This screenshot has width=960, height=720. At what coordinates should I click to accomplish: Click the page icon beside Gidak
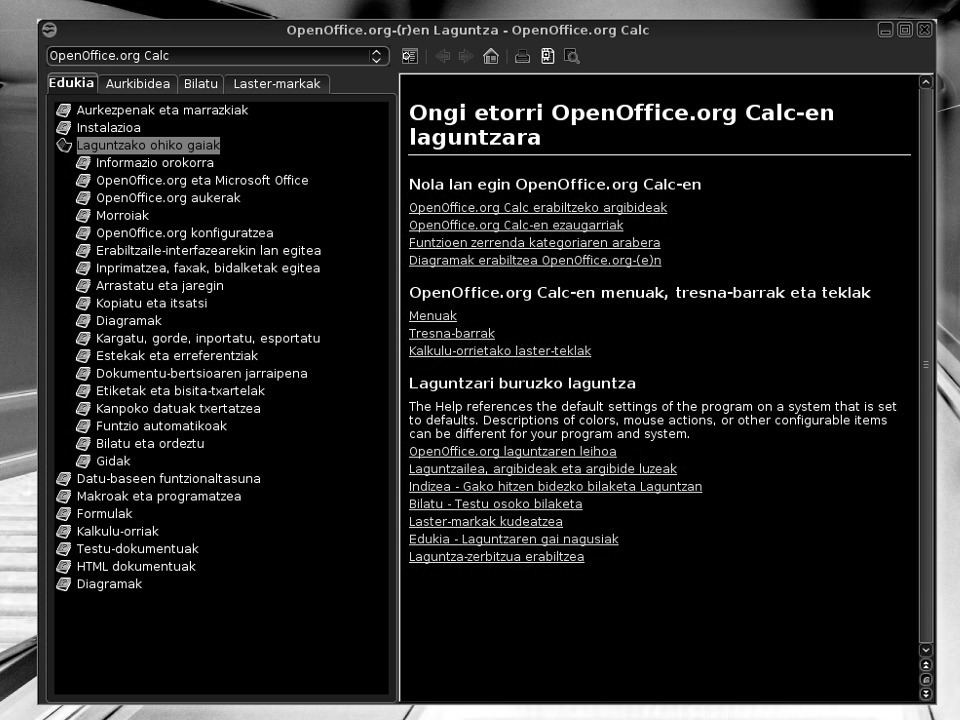point(83,461)
